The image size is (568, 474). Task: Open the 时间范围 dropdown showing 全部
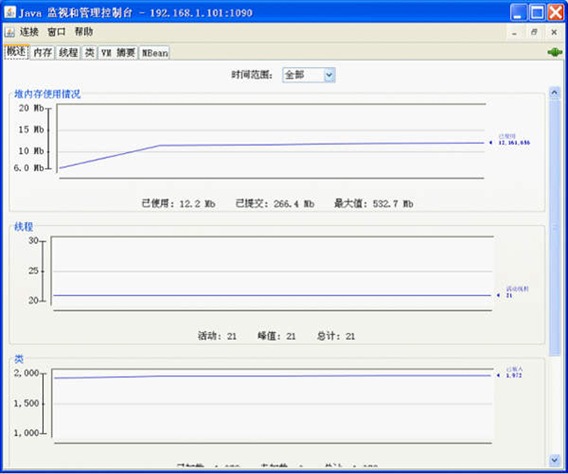pyautogui.click(x=309, y=75)
